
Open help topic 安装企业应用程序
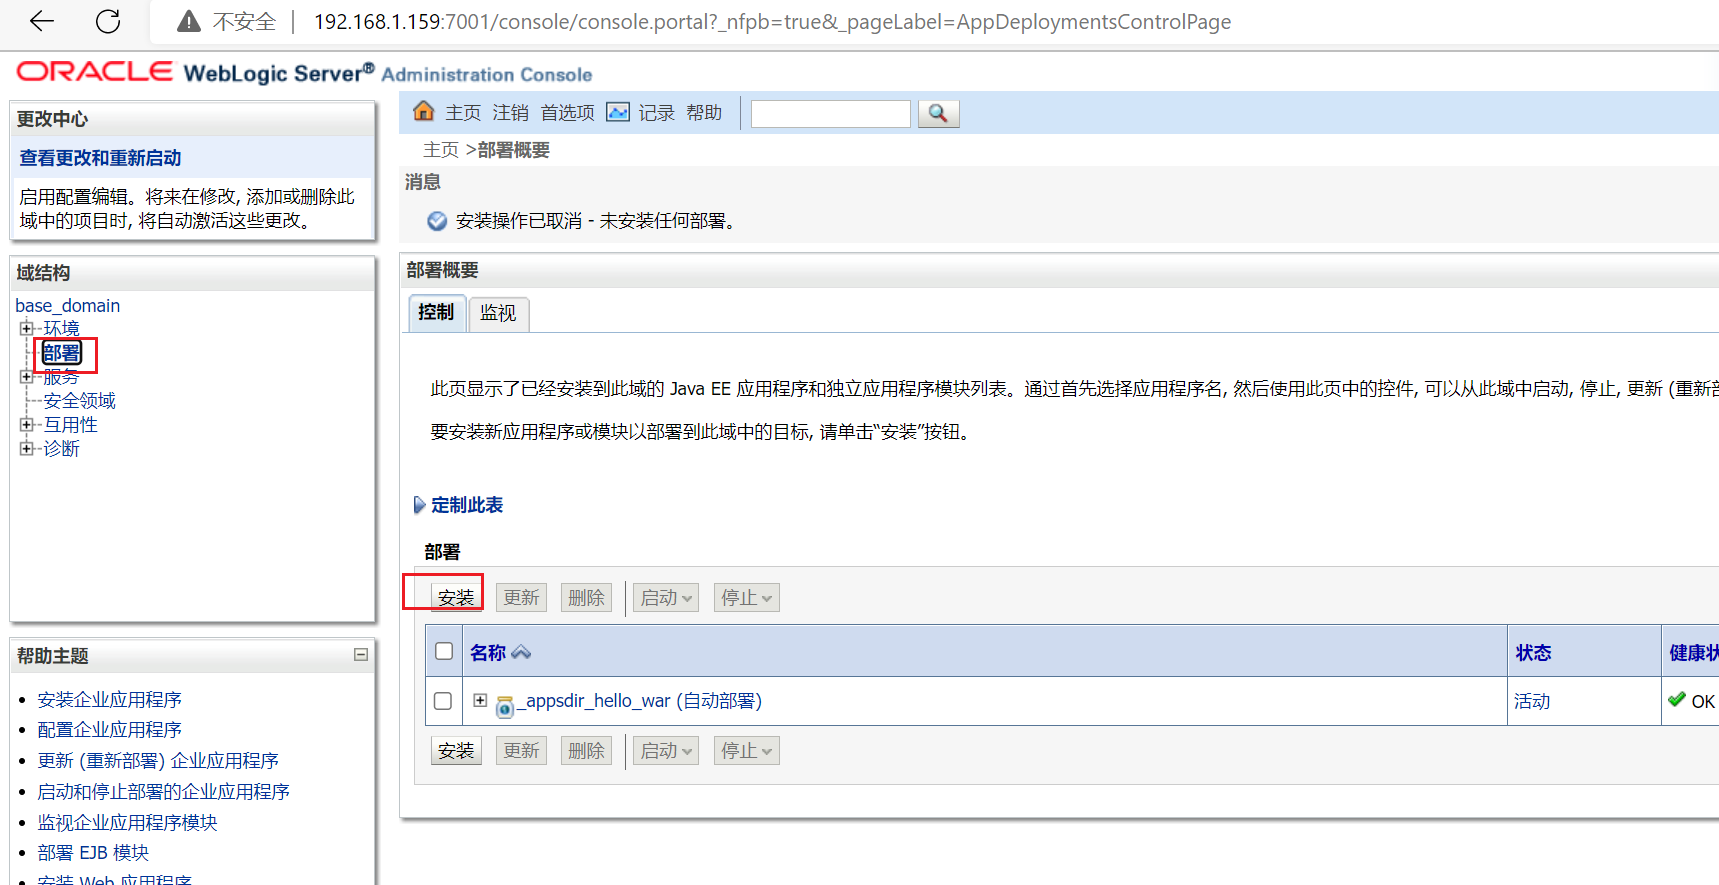109,700
